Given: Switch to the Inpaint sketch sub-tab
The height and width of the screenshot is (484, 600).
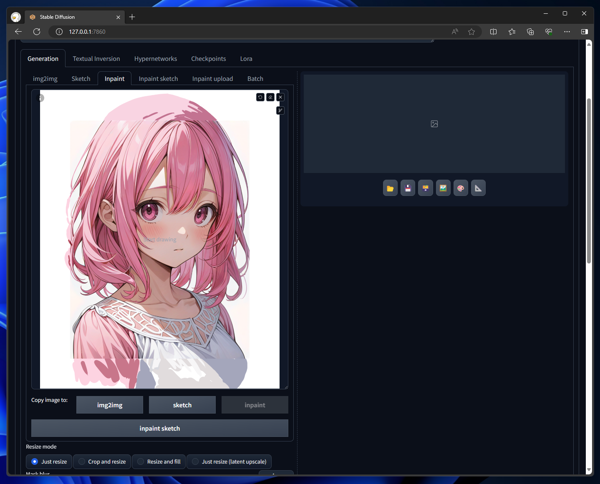Looking at the screenshot, I should [158, 78].
